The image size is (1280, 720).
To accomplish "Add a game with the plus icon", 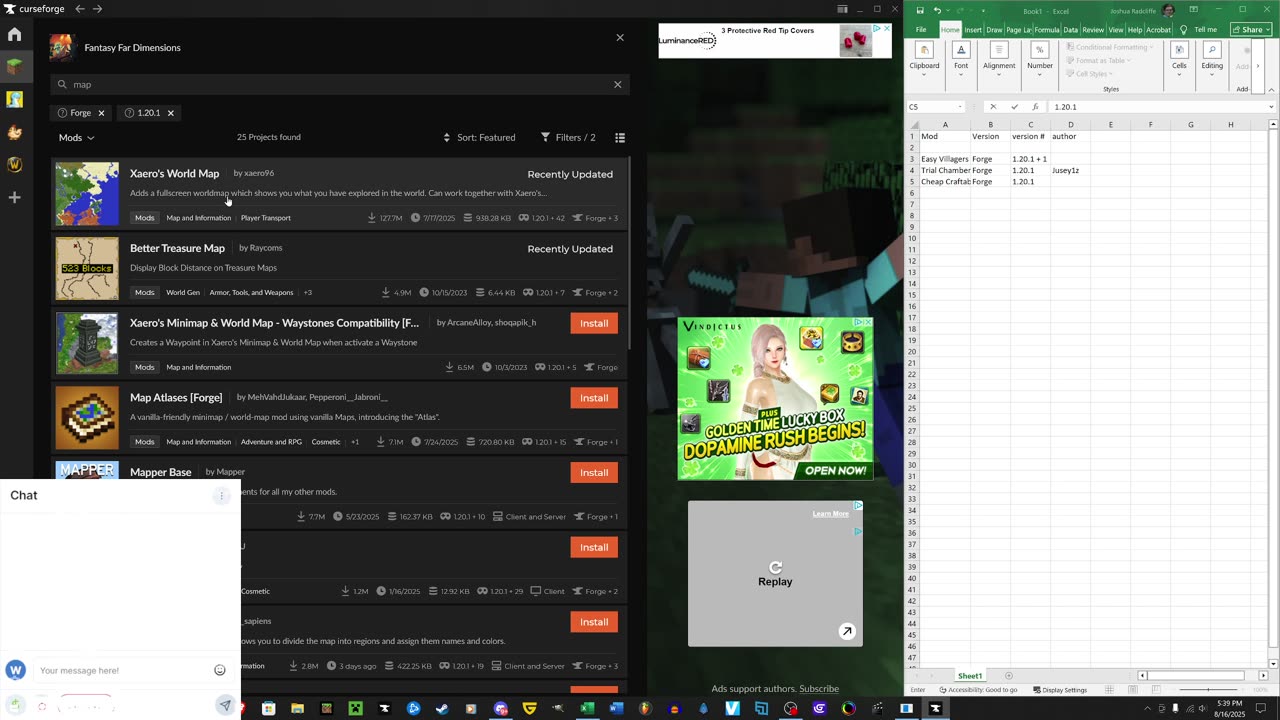I will (15, 197).
